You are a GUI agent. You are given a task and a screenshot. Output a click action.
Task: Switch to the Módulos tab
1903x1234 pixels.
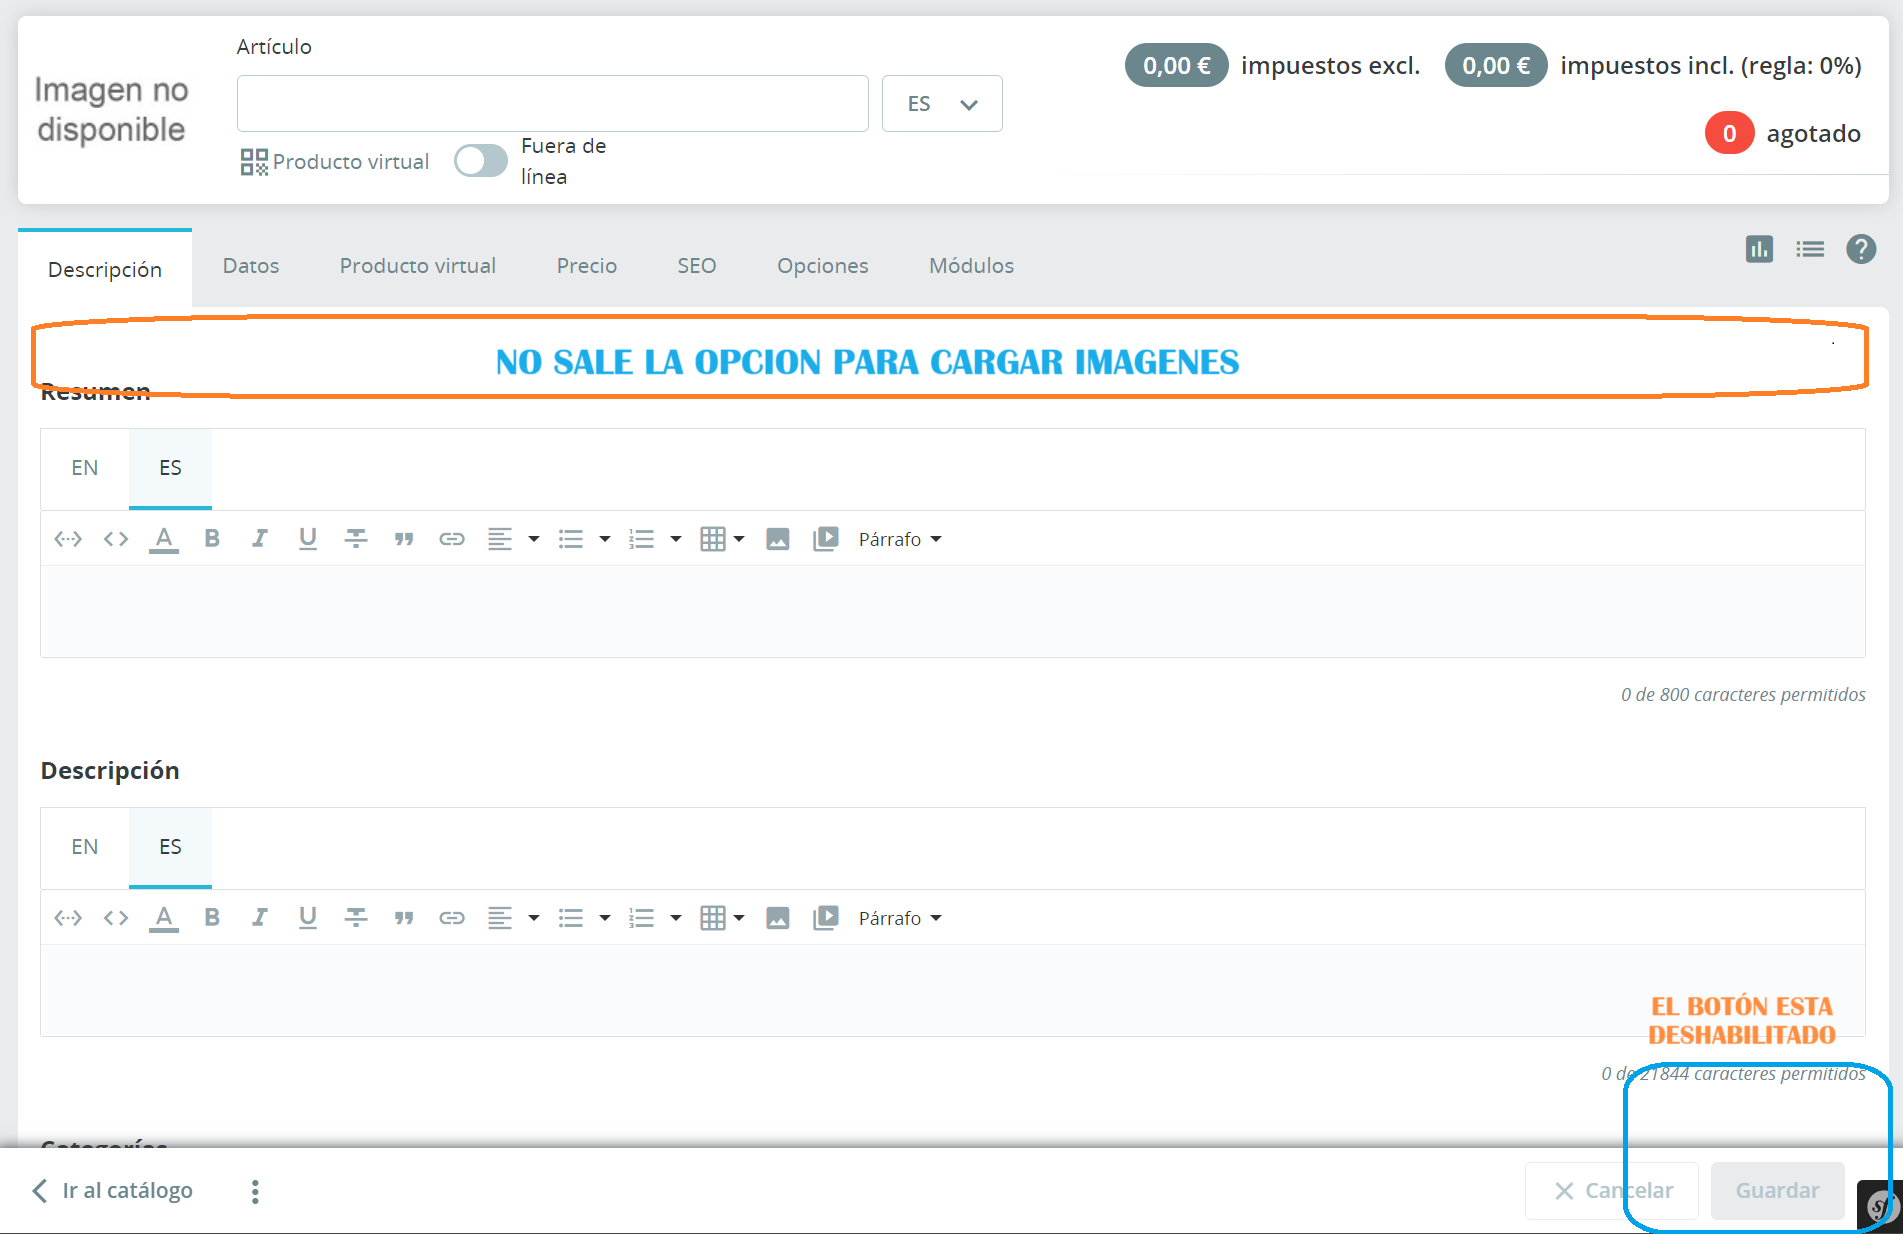972,266
